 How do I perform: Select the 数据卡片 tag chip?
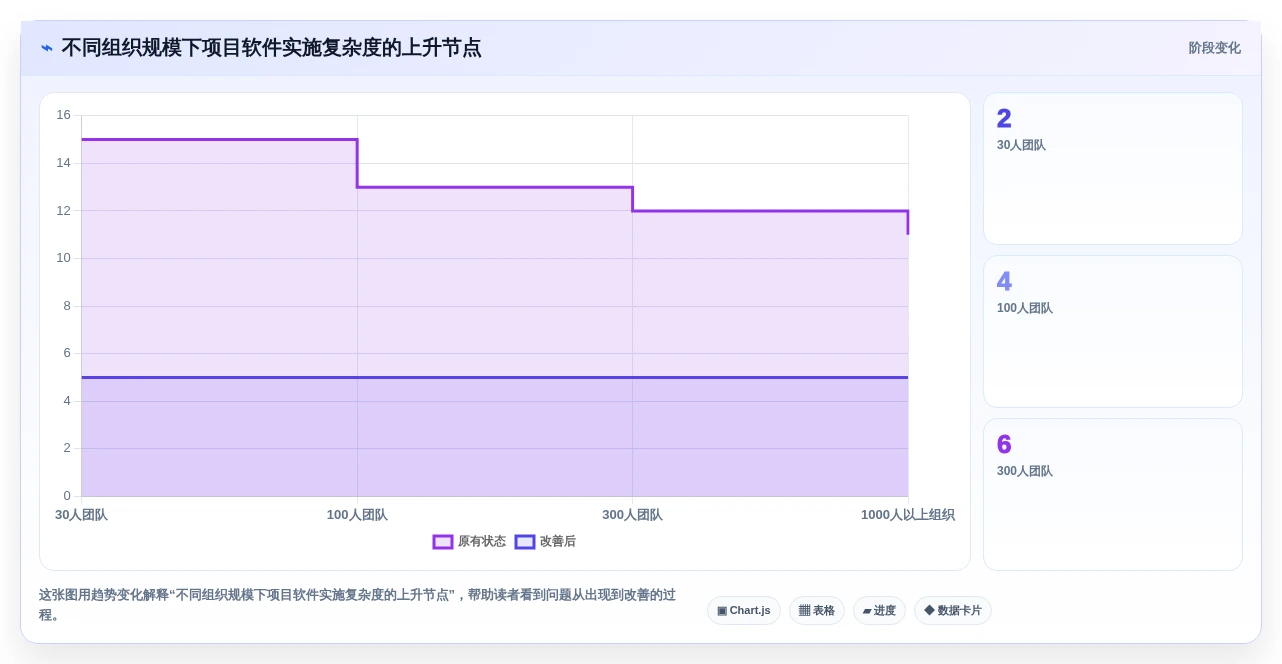(953, 611)
